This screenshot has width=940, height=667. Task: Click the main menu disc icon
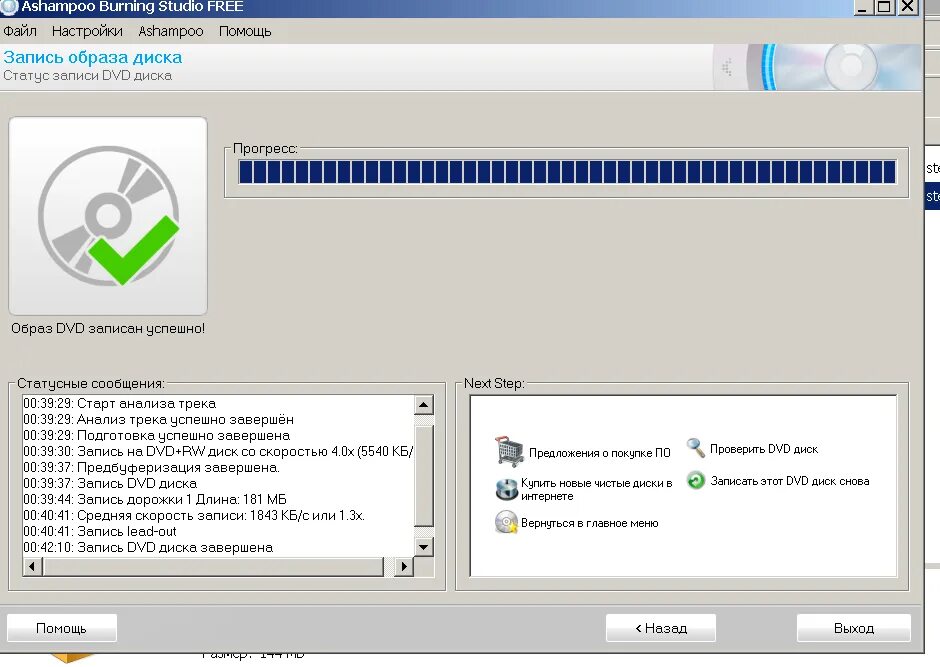[506, 522]
